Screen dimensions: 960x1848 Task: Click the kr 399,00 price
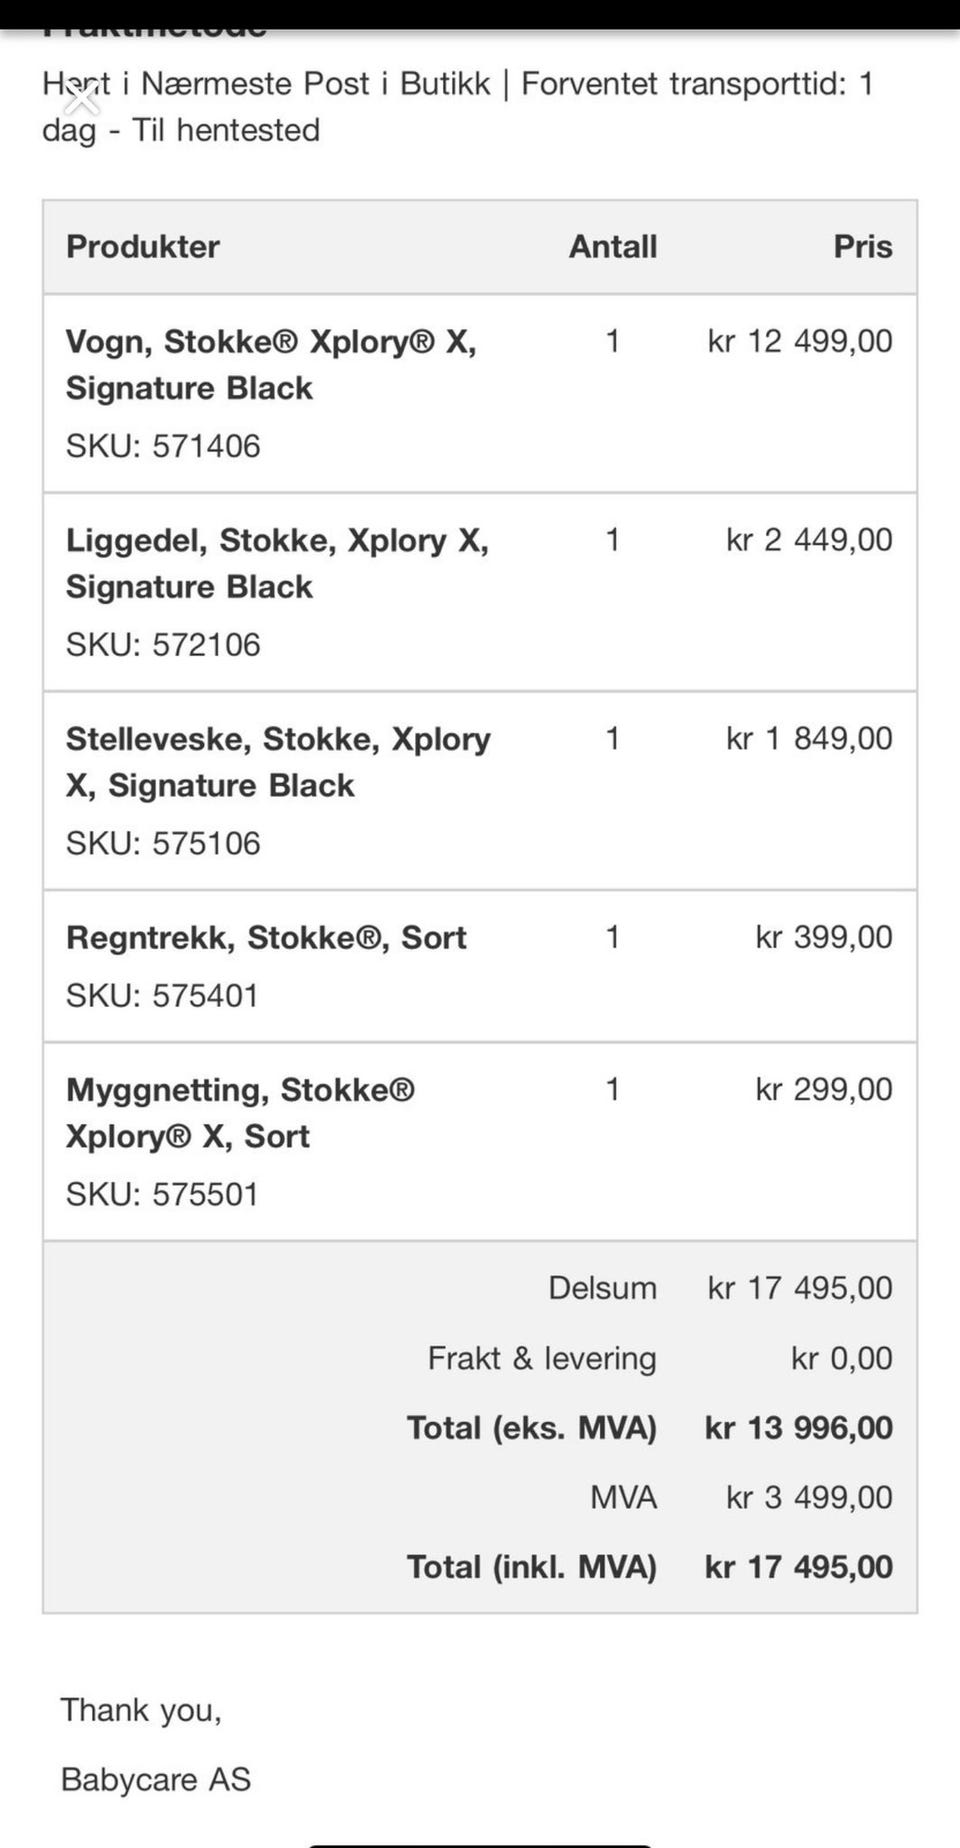[823, 938]
